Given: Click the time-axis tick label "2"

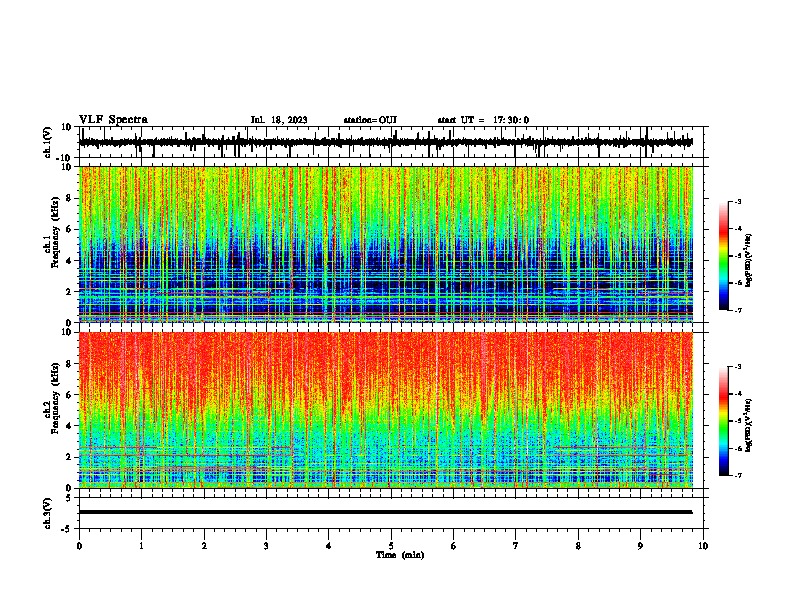Looking at the screenshot, I should (x=204, y=546).
